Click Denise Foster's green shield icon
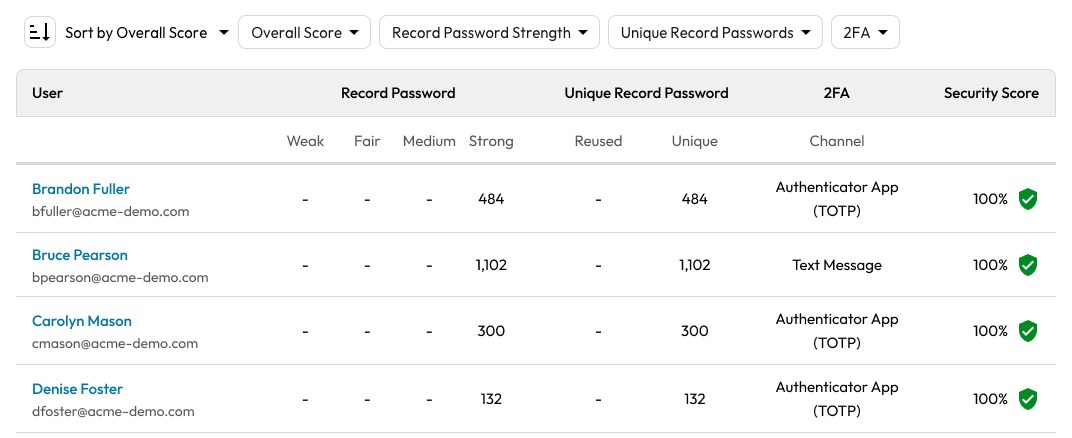The image size is (1072, 438). 1027,399
